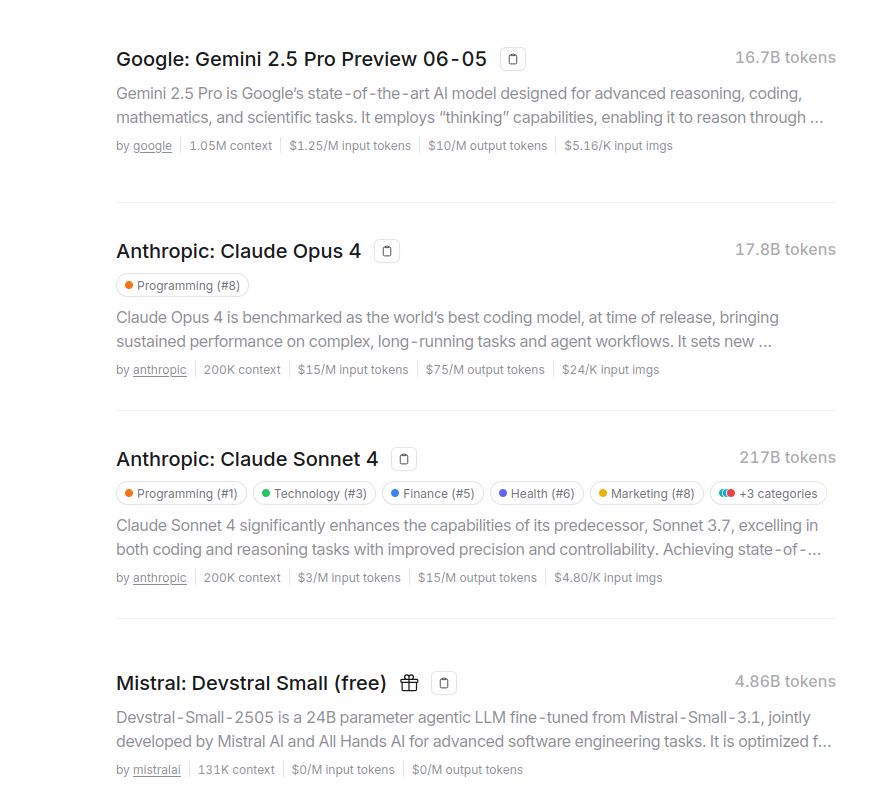Click the Gemini 2.5 Pro description text
Image resolution: width=870 pixels, height=790 pixels.
469,105
